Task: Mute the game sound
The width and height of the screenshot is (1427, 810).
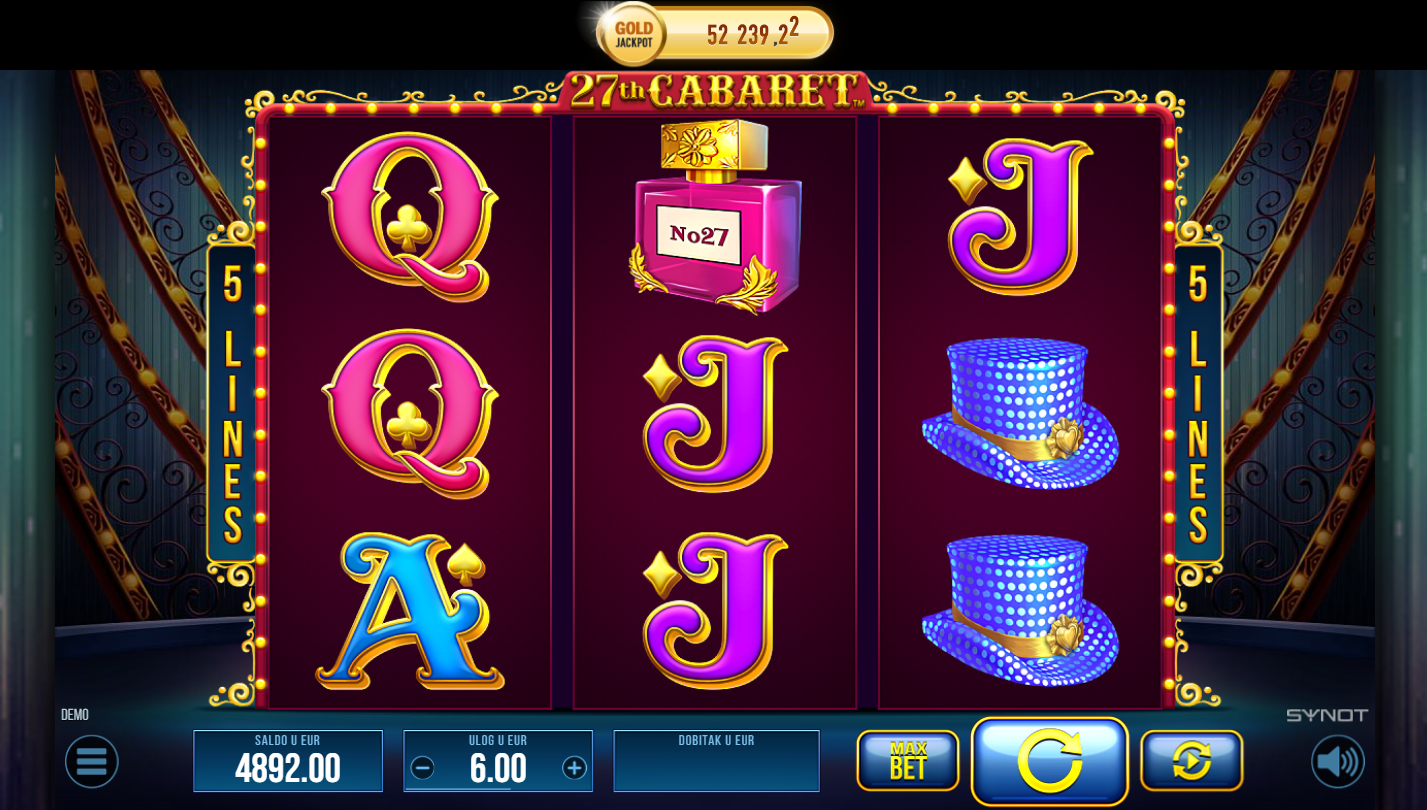Action: [1338, 762]
